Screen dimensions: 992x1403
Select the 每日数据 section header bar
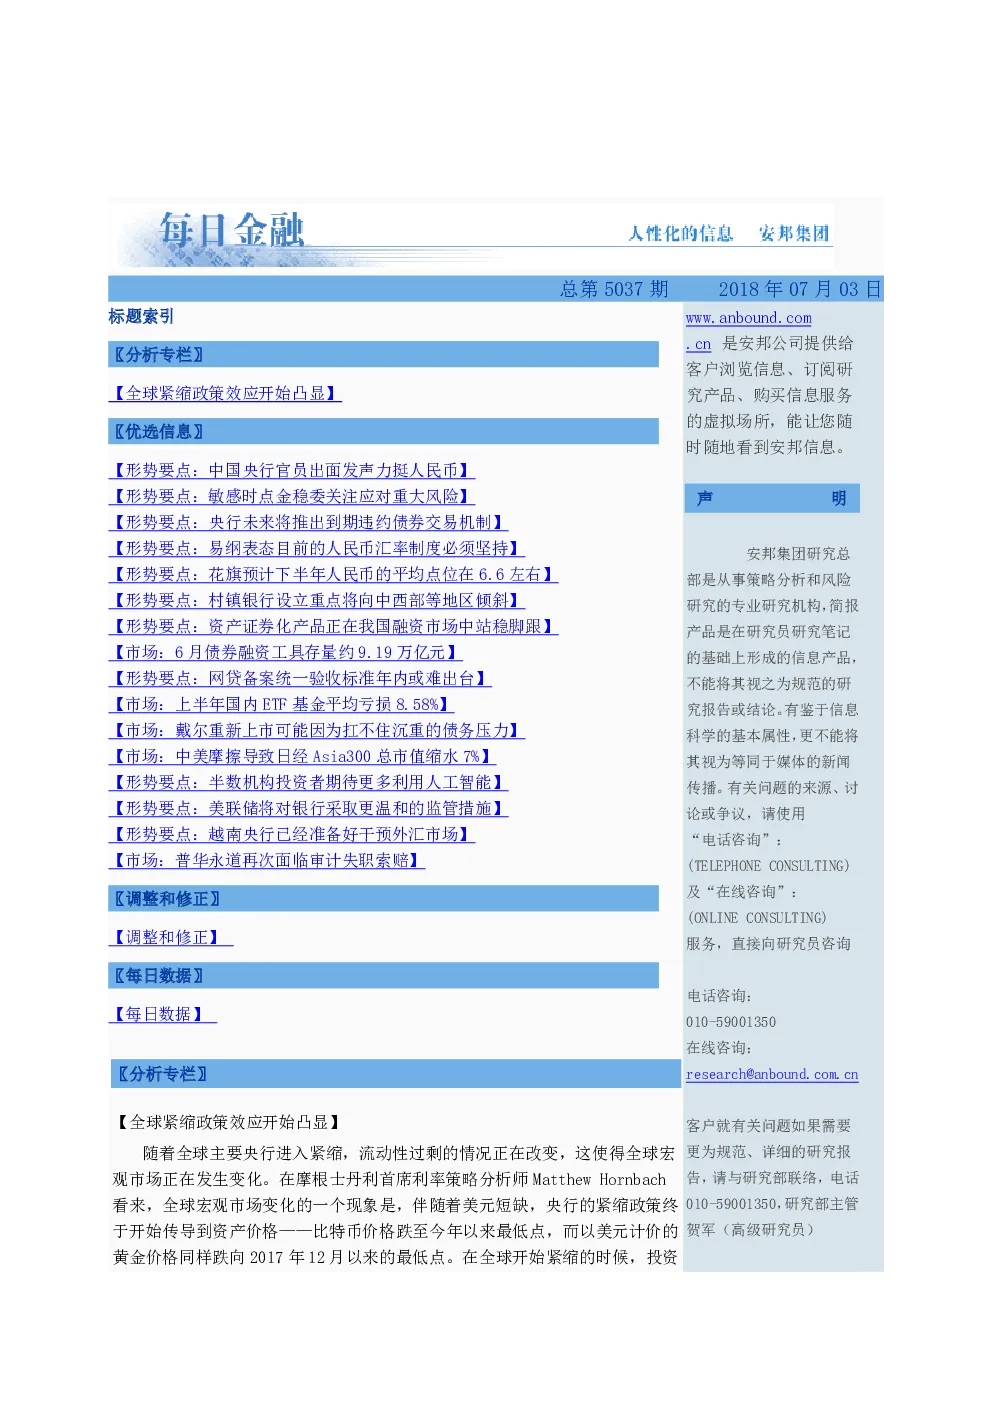coord(383,975)
